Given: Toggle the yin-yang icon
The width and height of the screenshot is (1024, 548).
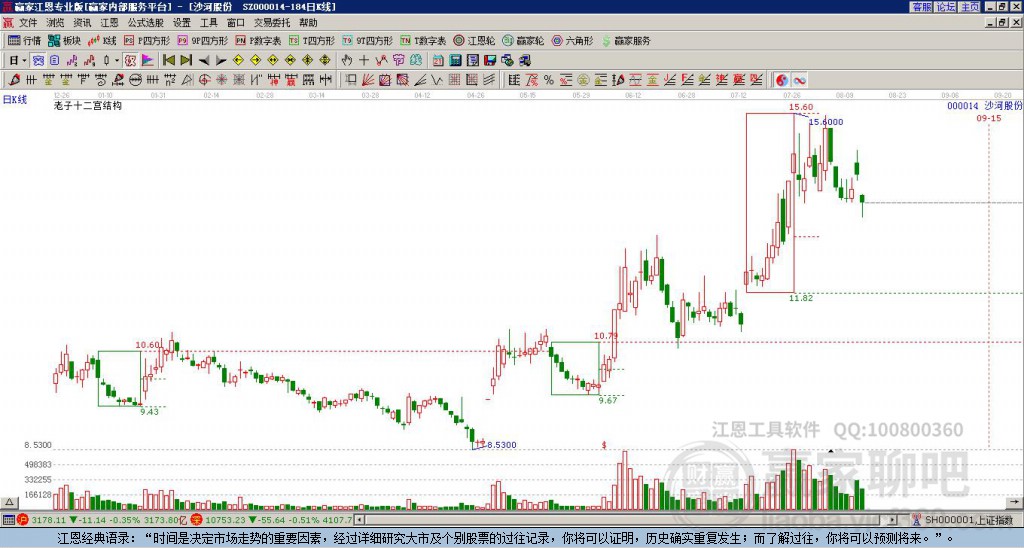Looking at the screenshot, I should pos(782,80).
